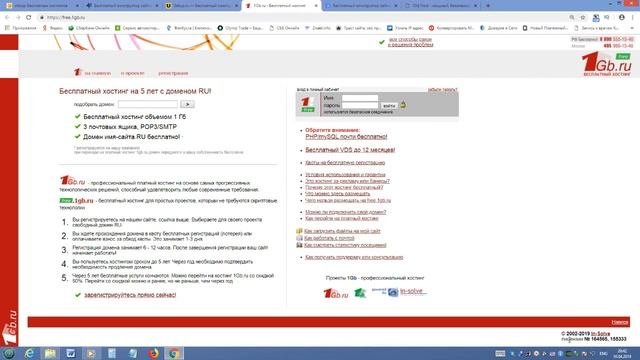Reload the page with the refresh icon

(x=29, y=18)
